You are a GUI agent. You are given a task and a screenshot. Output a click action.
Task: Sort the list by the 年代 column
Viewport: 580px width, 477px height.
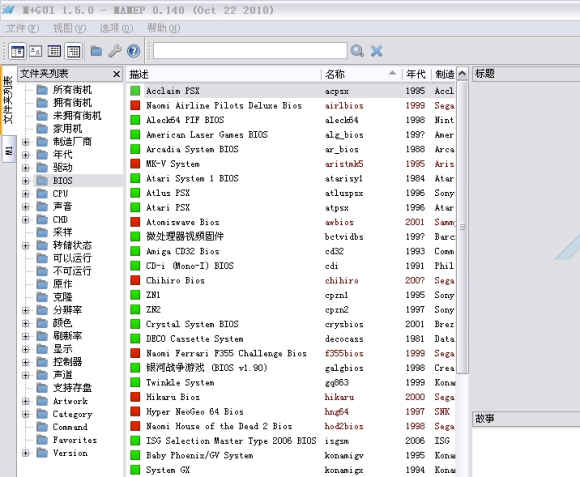[417, 74]
